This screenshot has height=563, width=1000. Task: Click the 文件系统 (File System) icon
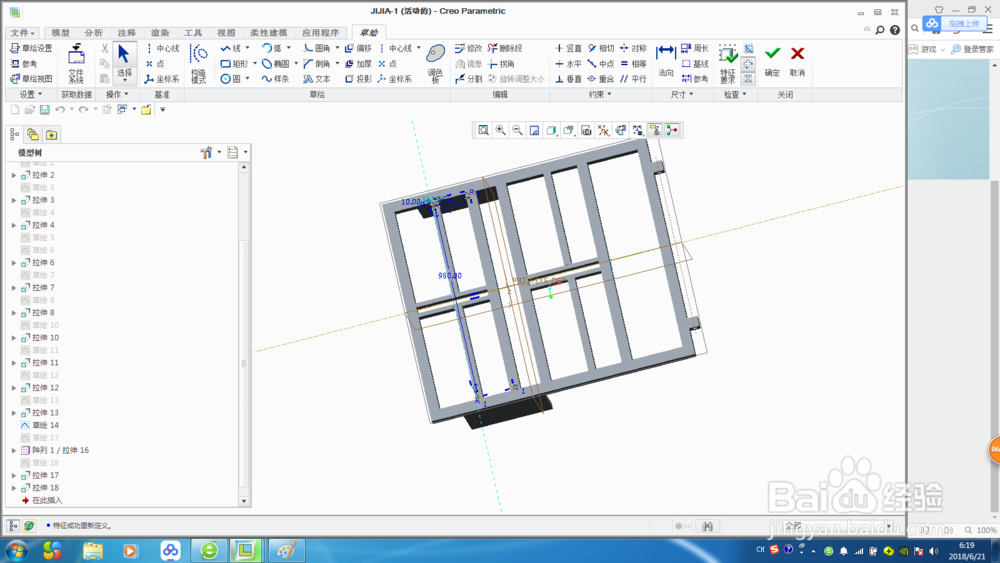[x=76, y=64]
